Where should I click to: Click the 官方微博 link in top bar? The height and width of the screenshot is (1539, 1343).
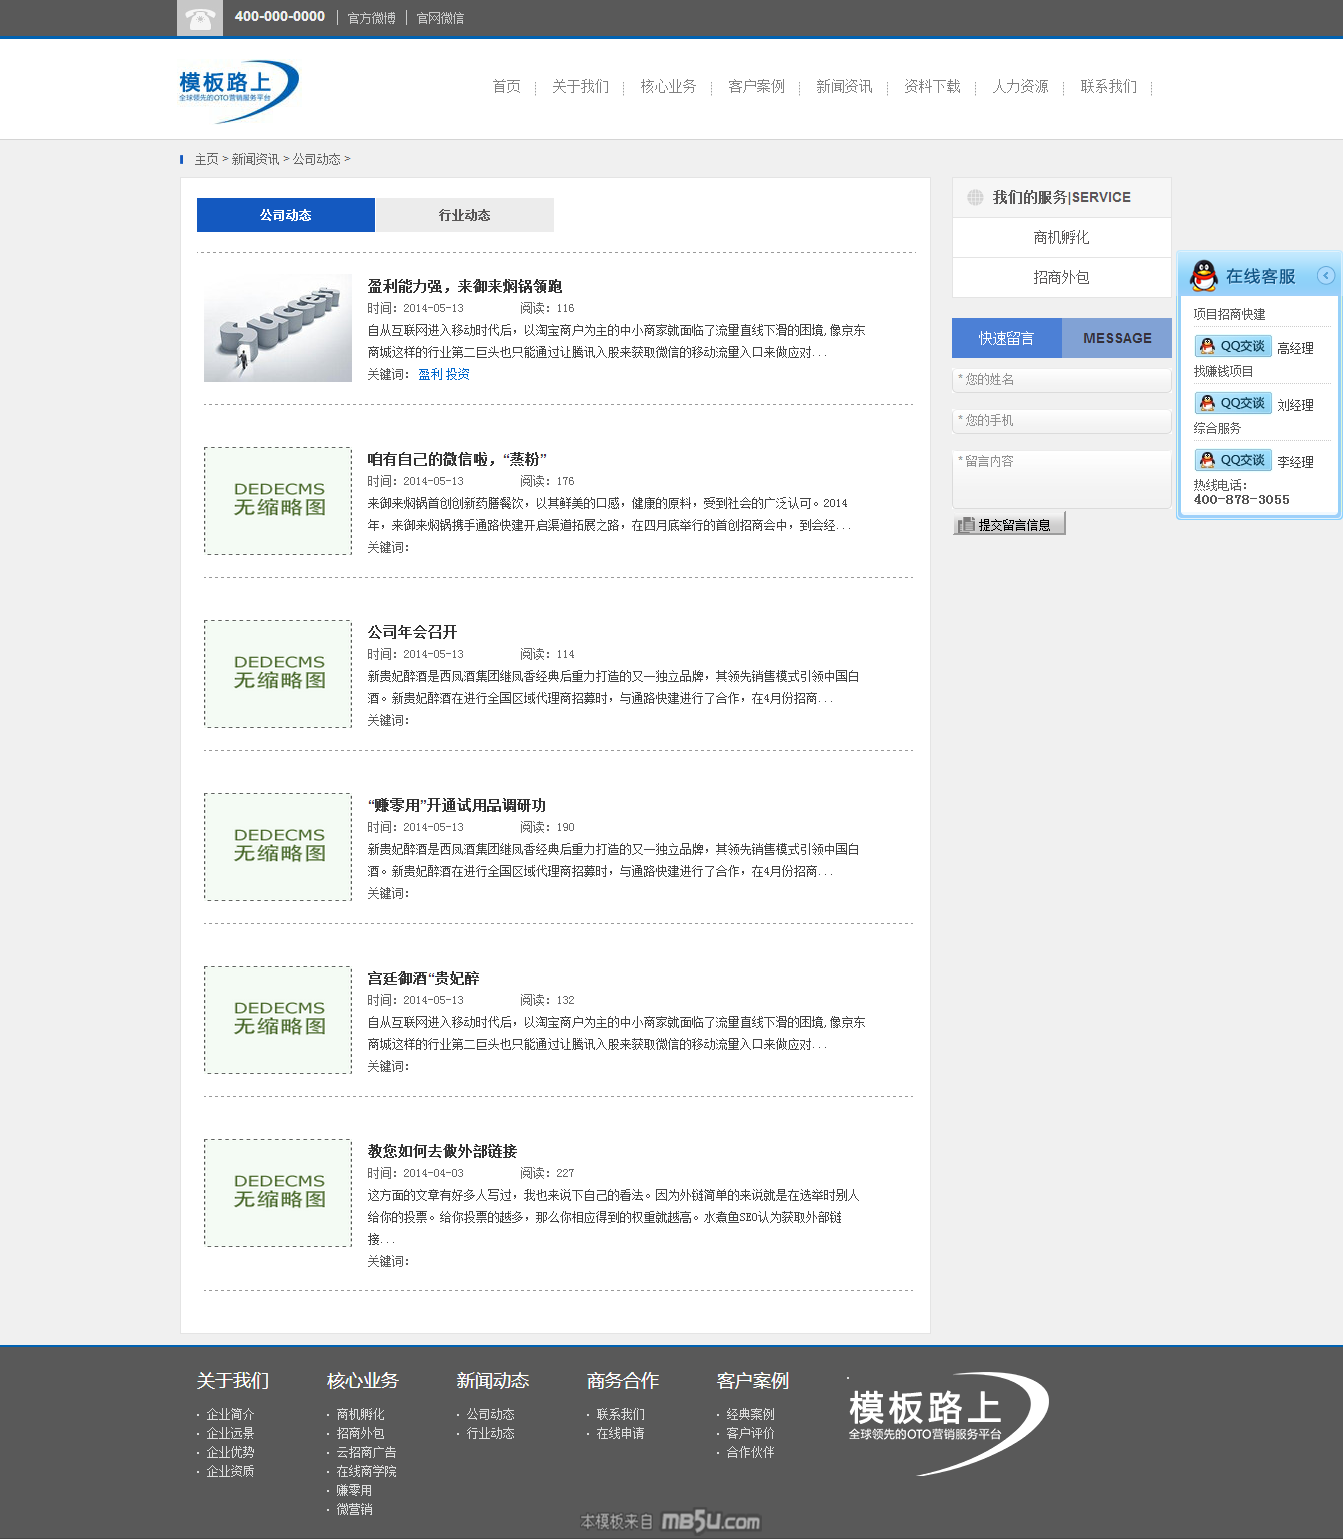(371, 18)
